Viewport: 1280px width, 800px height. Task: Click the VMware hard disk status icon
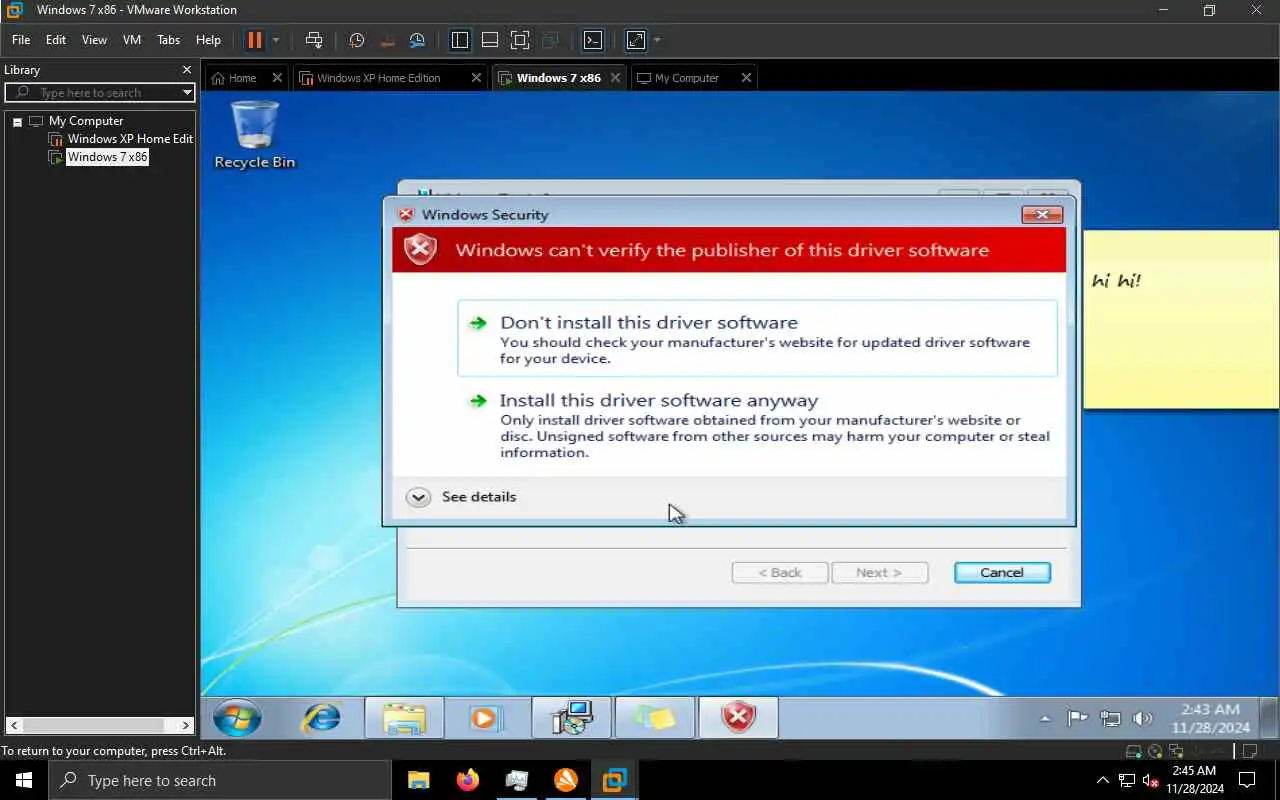(x=1134, y=752)
